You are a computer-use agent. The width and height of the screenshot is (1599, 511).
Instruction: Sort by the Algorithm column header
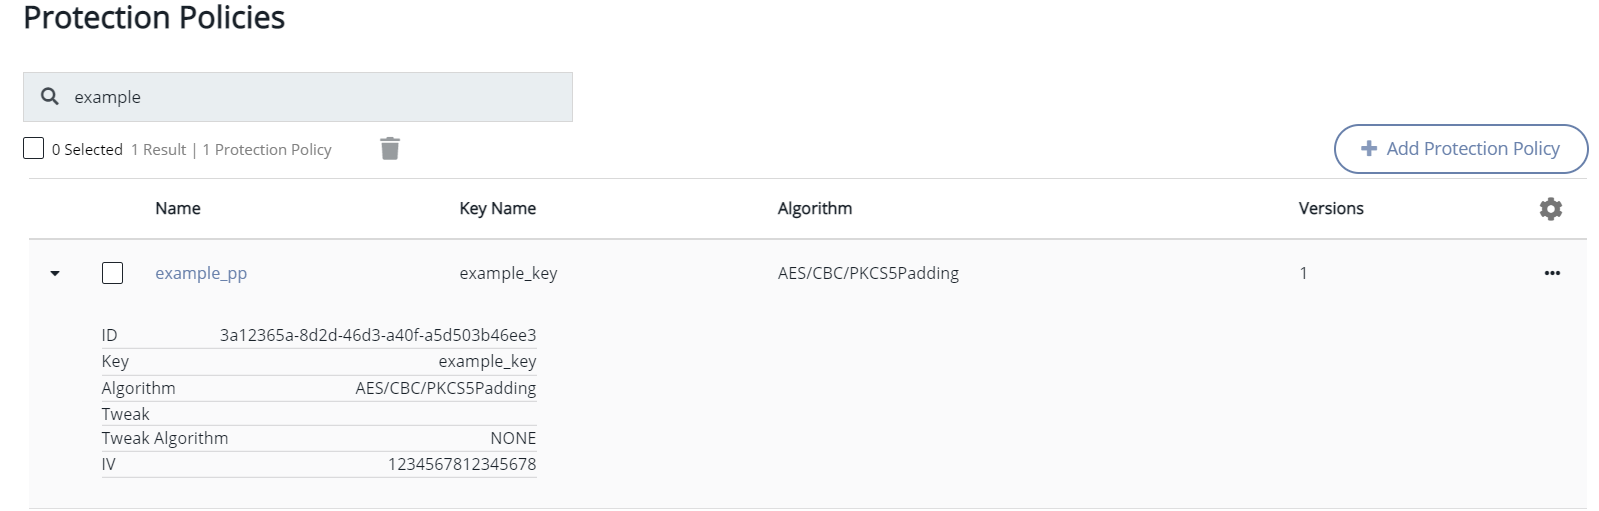click(815, 208)
